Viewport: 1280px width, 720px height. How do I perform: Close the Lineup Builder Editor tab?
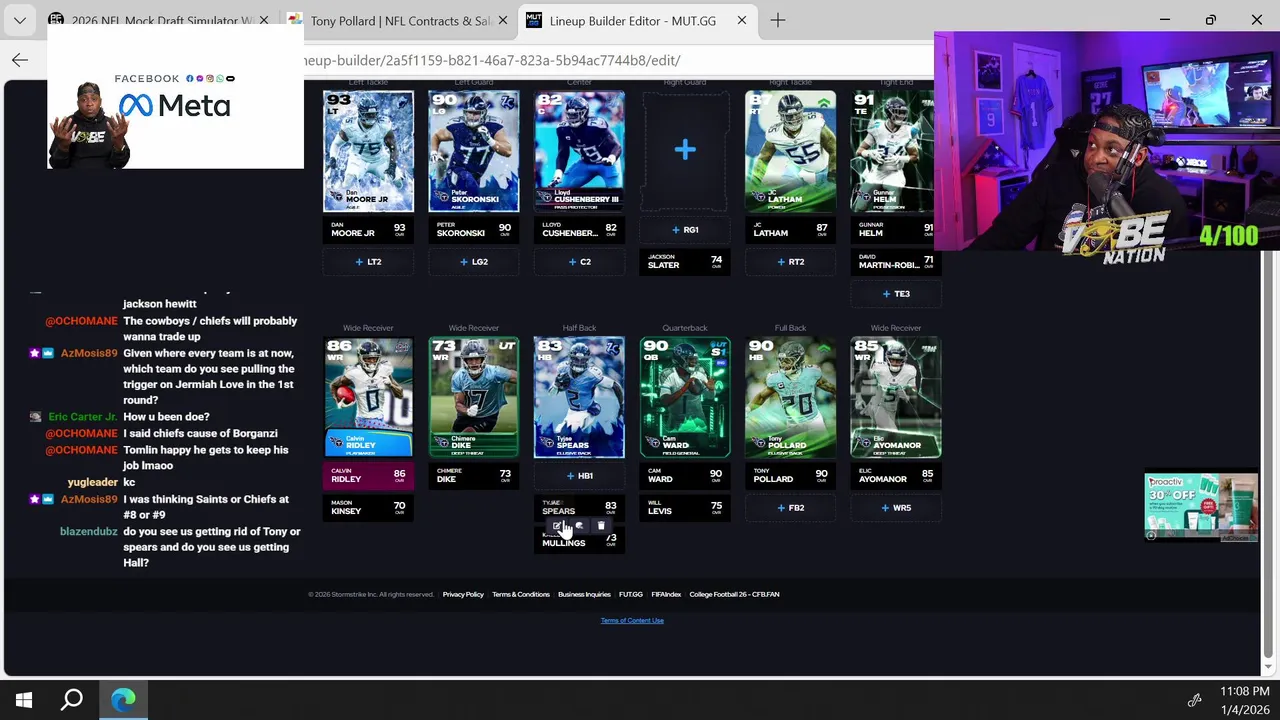click(742, 20)
